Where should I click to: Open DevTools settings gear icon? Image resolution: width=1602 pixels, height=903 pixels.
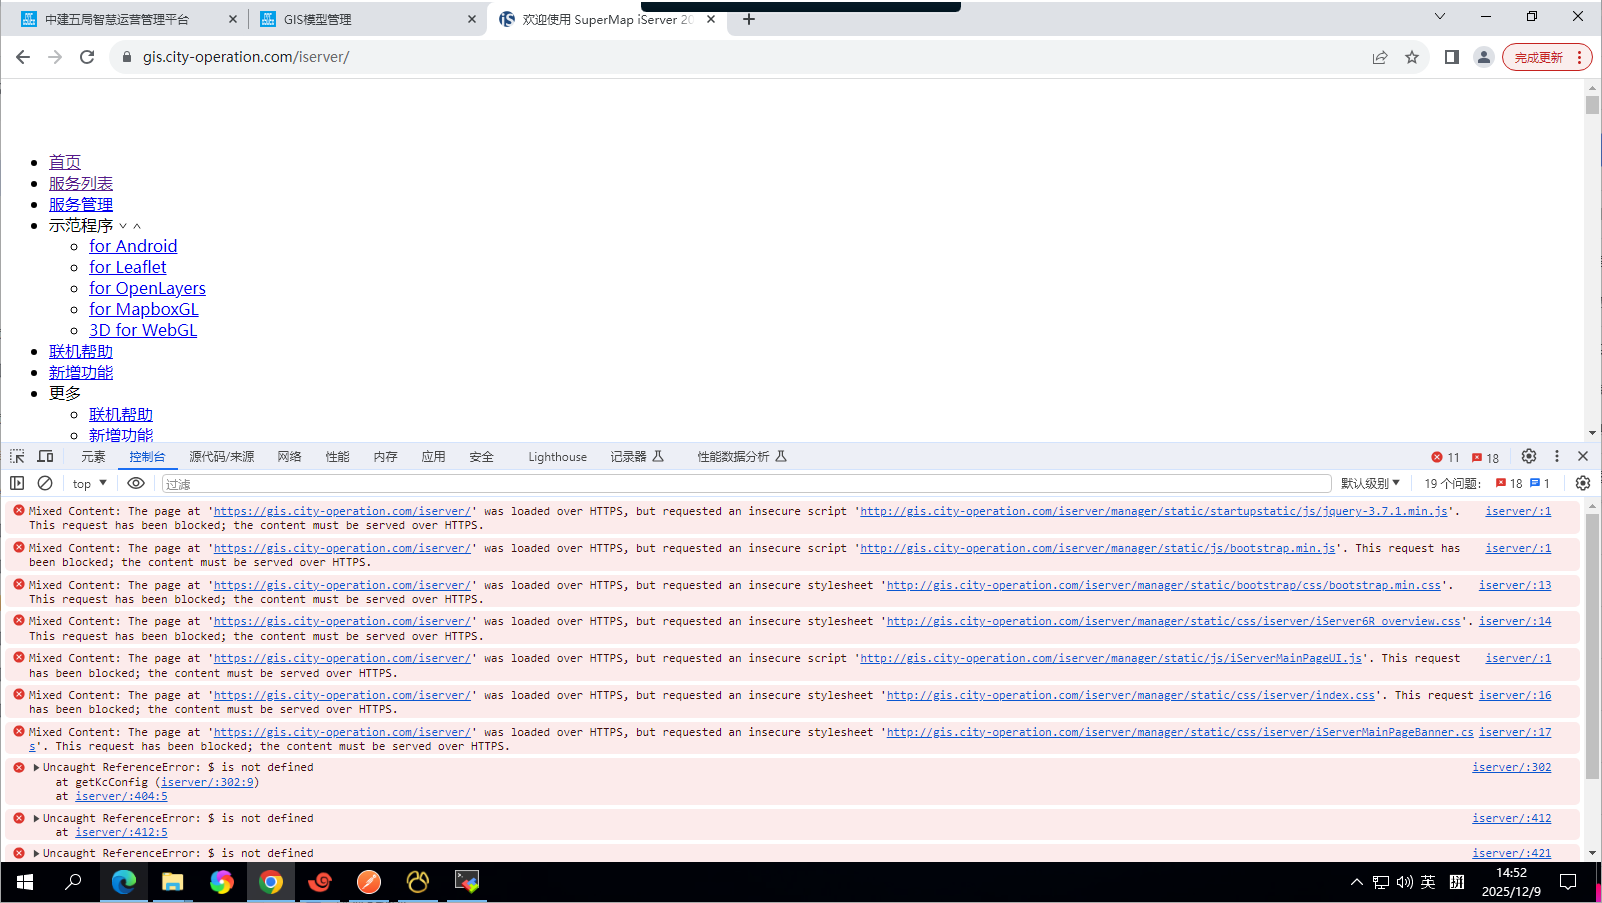click(x=1528, y=456)
